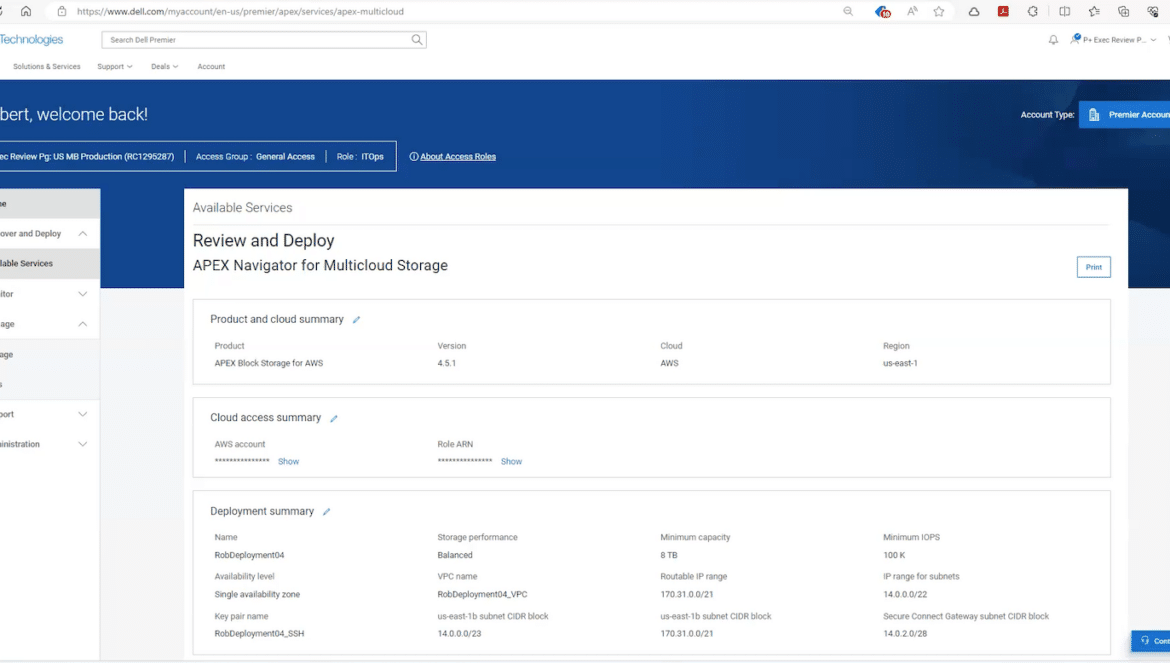Expand Administration sidebar section chevron
The width and height of the screenshot is (1170, 663).
(83, 444)
